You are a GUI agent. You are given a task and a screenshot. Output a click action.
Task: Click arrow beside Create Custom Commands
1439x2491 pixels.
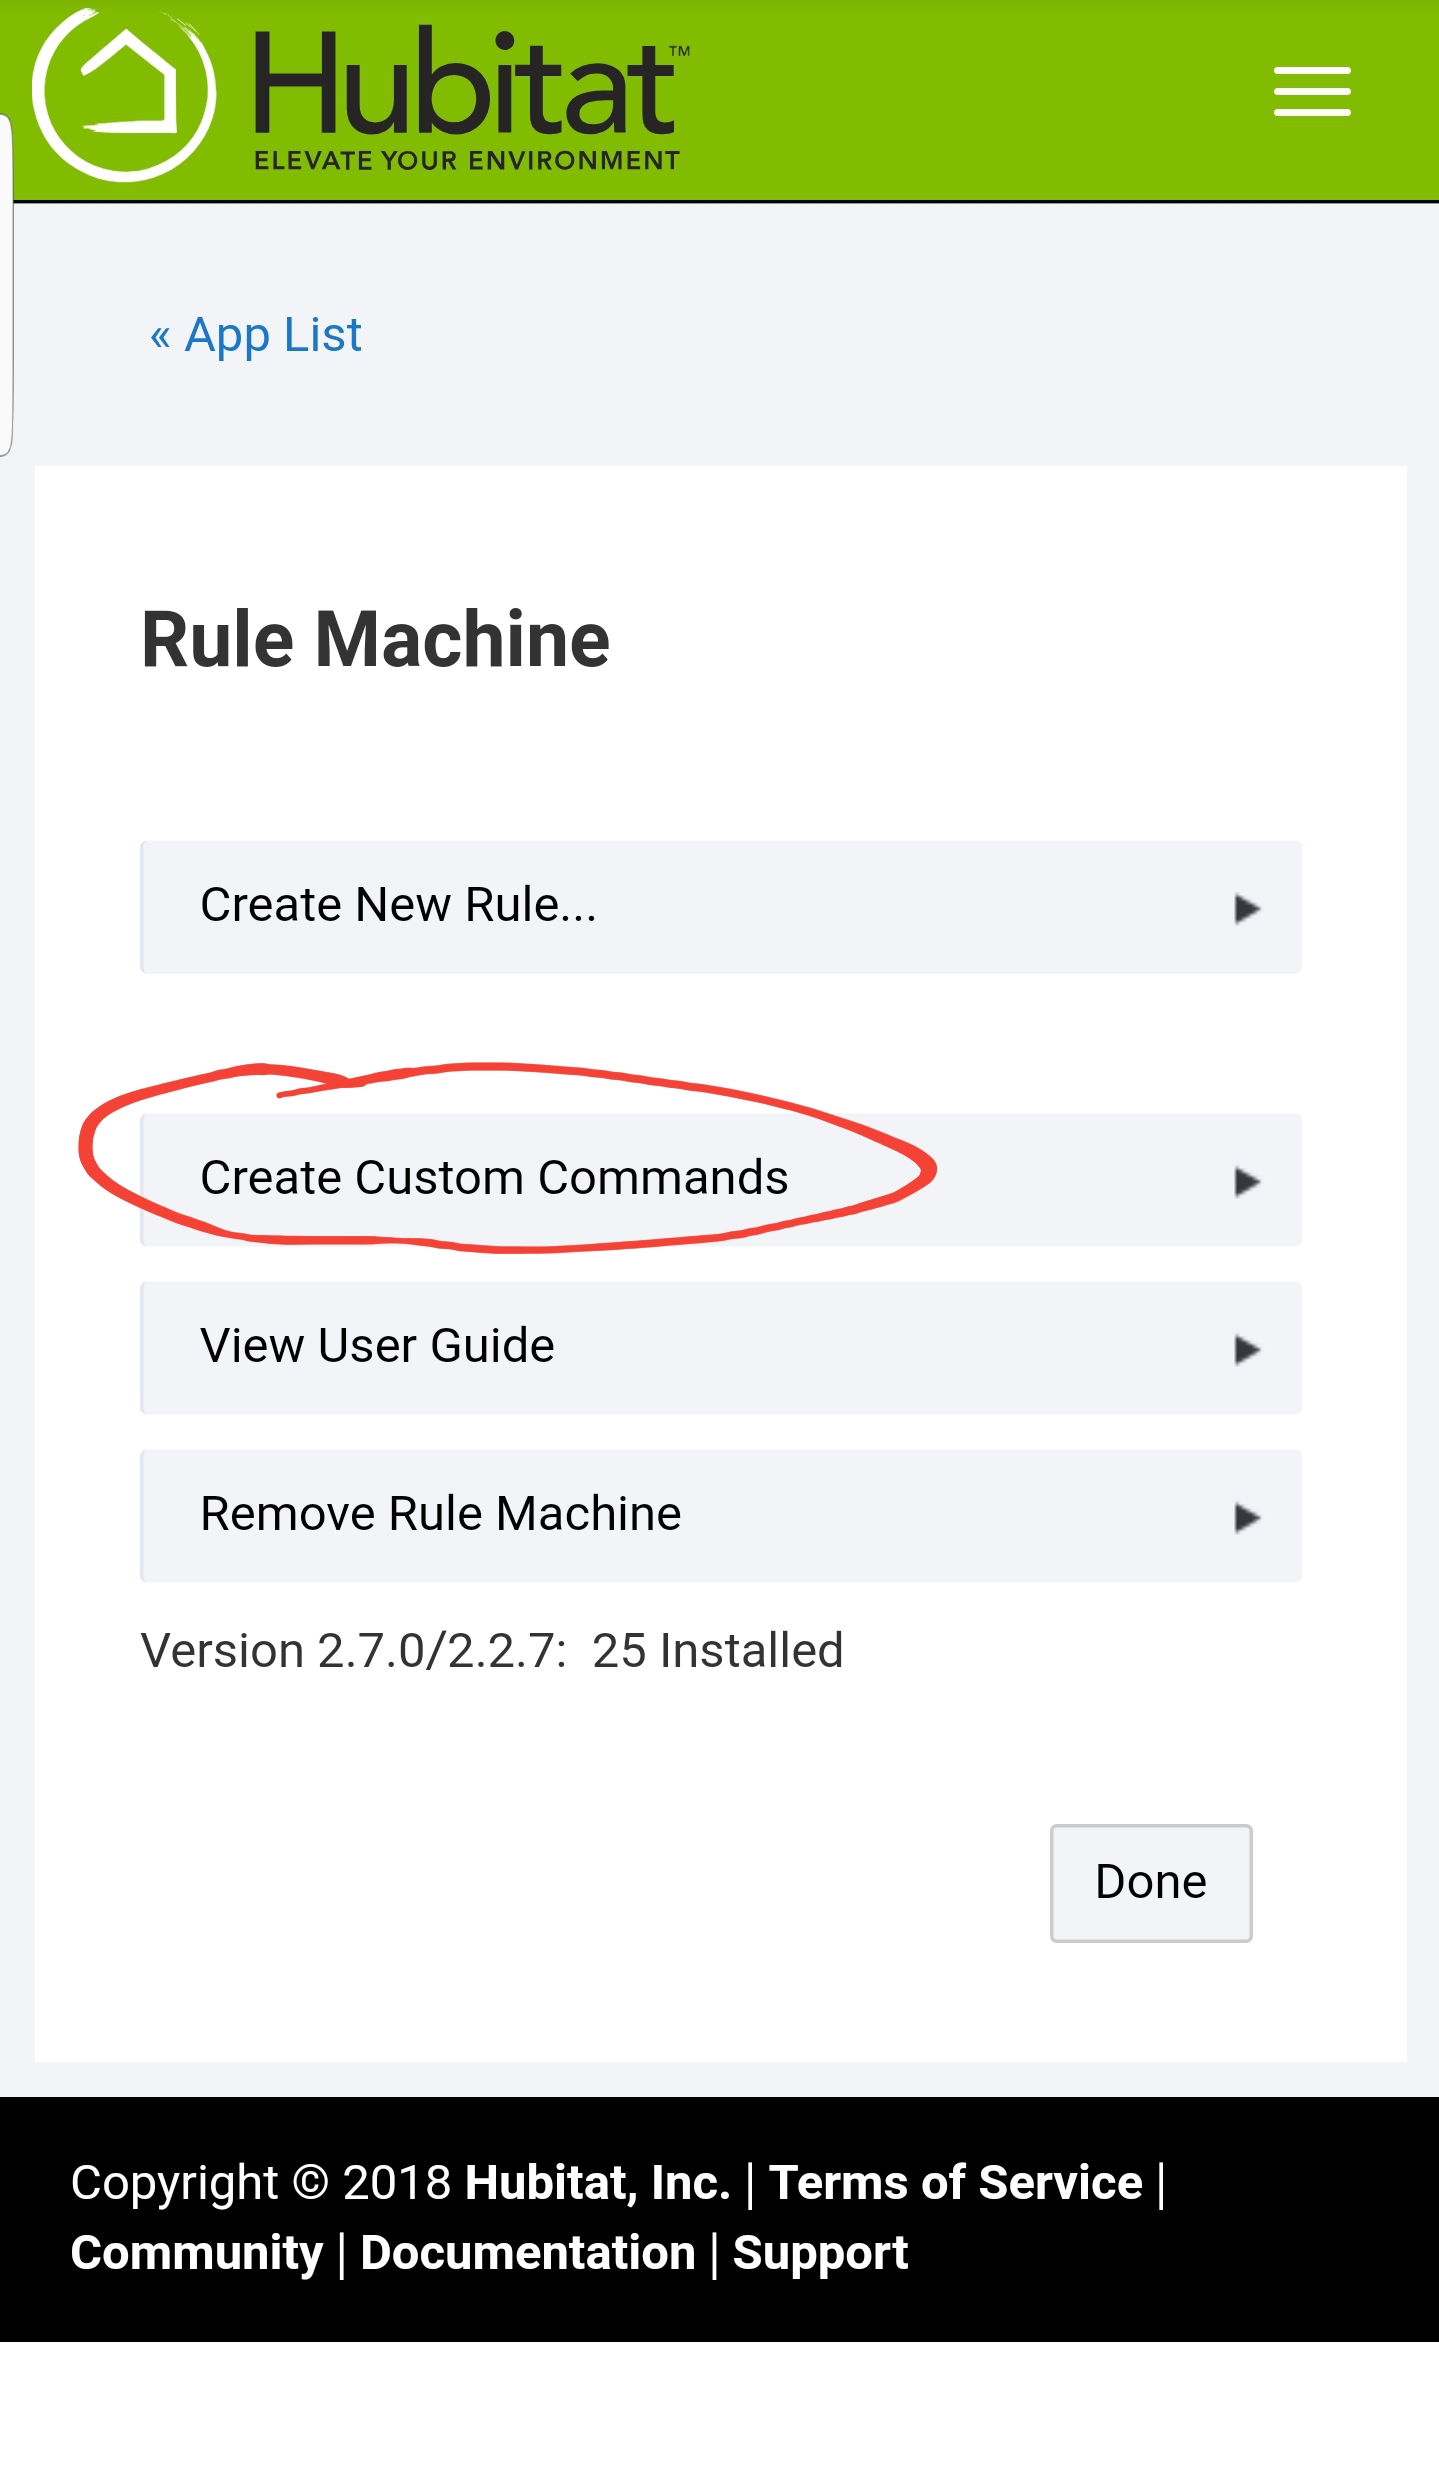point(1245,1181)
